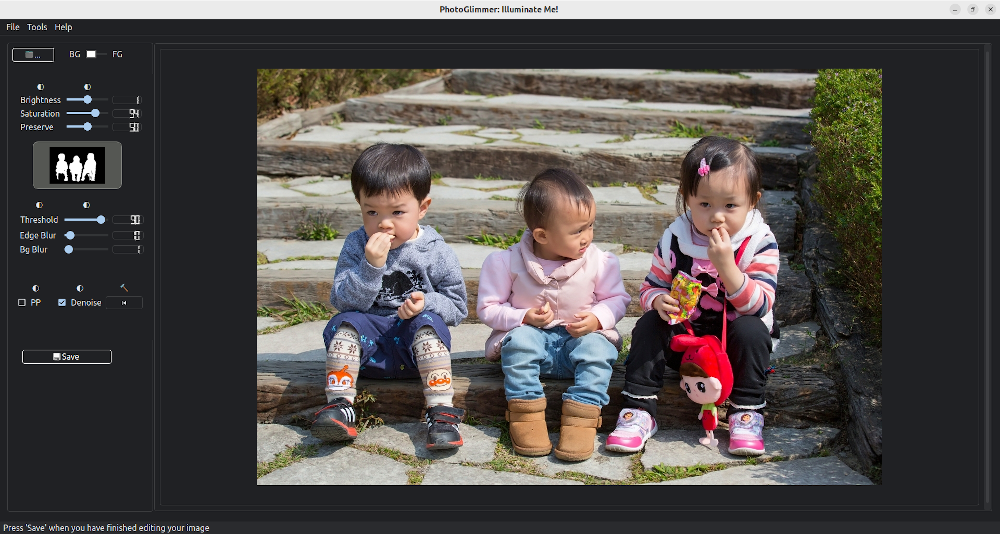Viewport: 1000px width, 534px height.
Task: Click the Saturation label
Action: 40,114
